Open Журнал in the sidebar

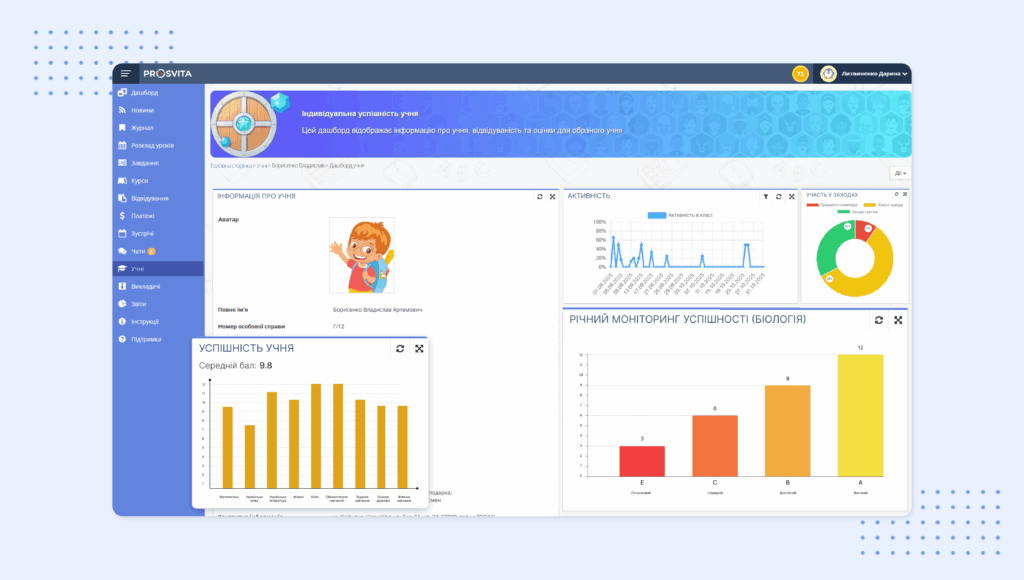(x=142, y=128)
